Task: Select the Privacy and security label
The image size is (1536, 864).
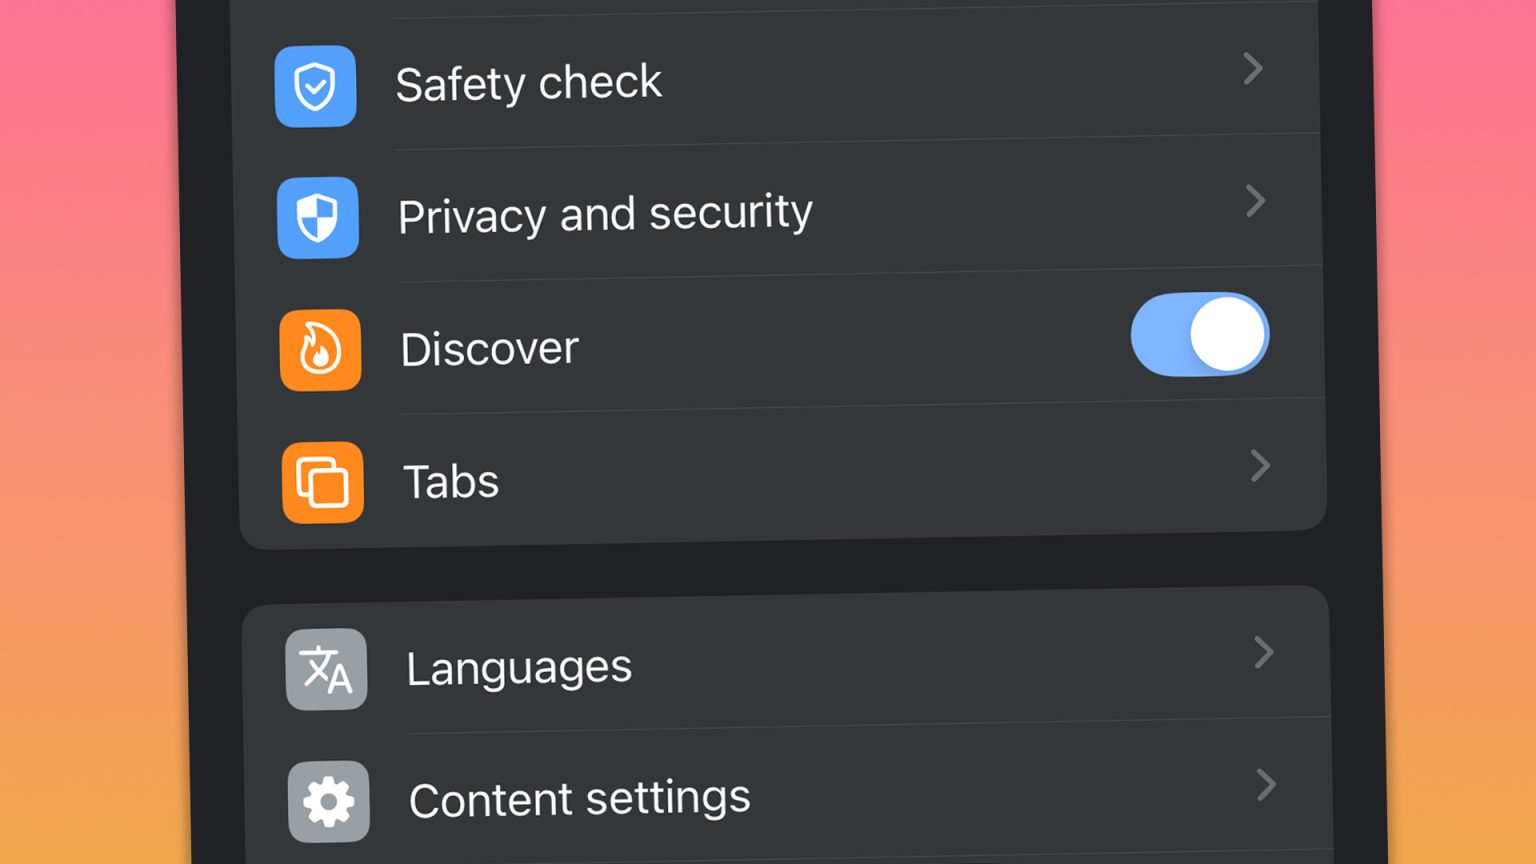Action: click(x=605, y=214)
